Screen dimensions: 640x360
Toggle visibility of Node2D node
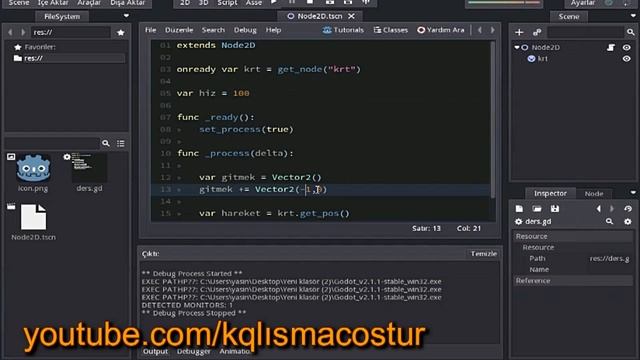point(627,47)
